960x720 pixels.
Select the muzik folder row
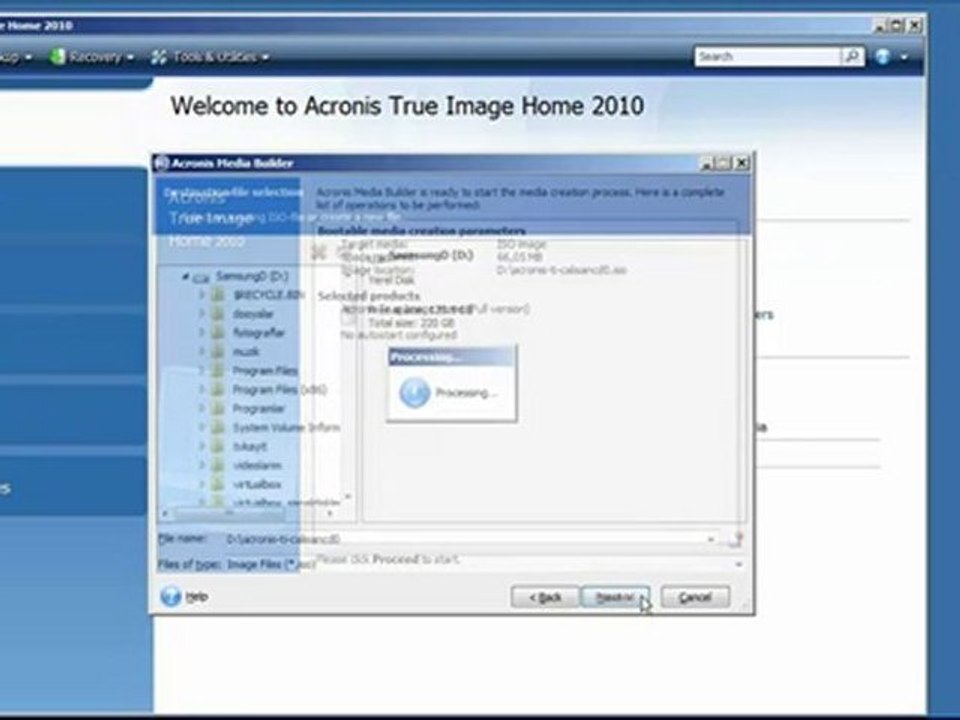coord(246,351)
